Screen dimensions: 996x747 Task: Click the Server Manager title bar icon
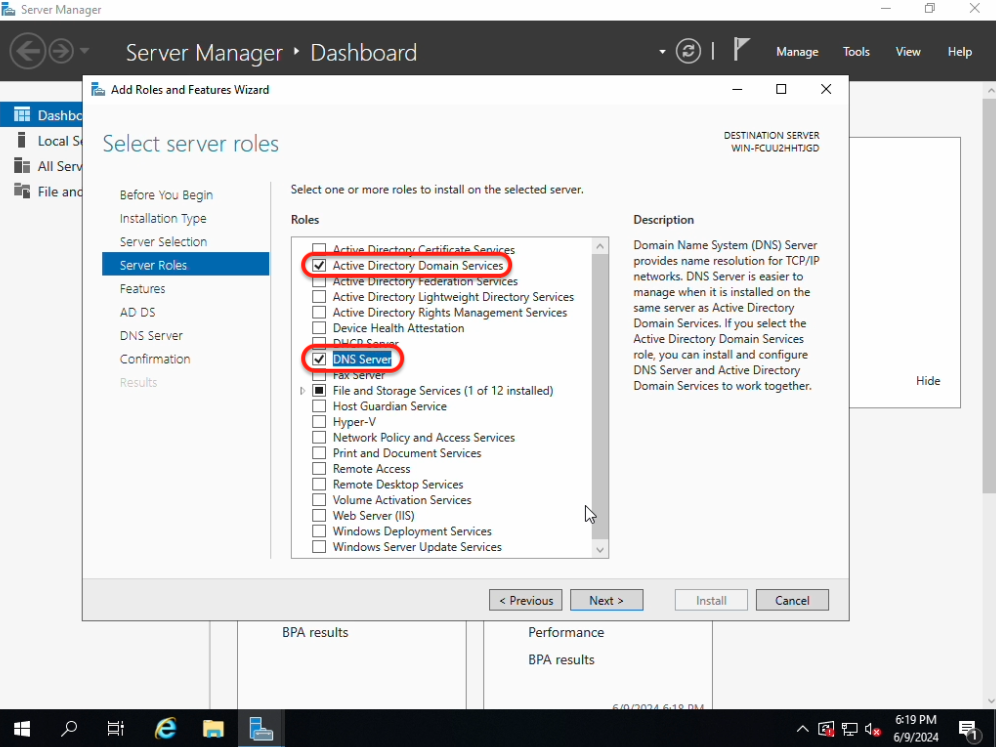(x=8, y=10)
